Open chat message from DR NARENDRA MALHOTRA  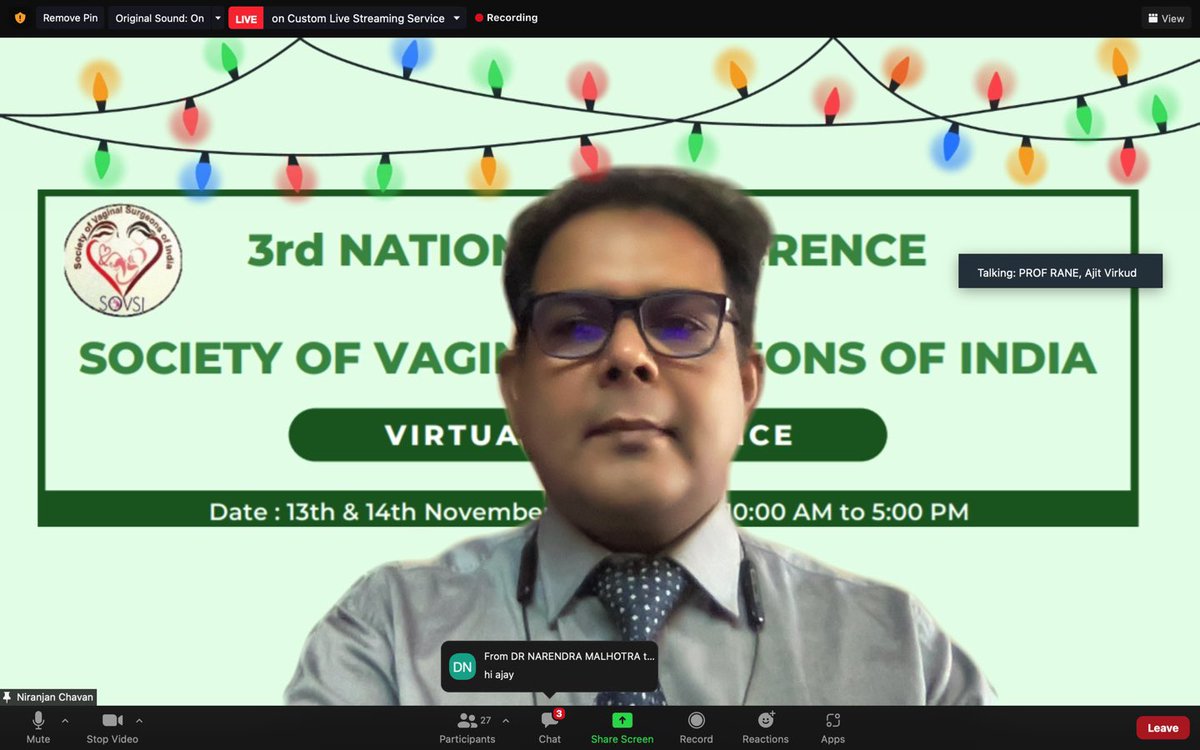550,666
